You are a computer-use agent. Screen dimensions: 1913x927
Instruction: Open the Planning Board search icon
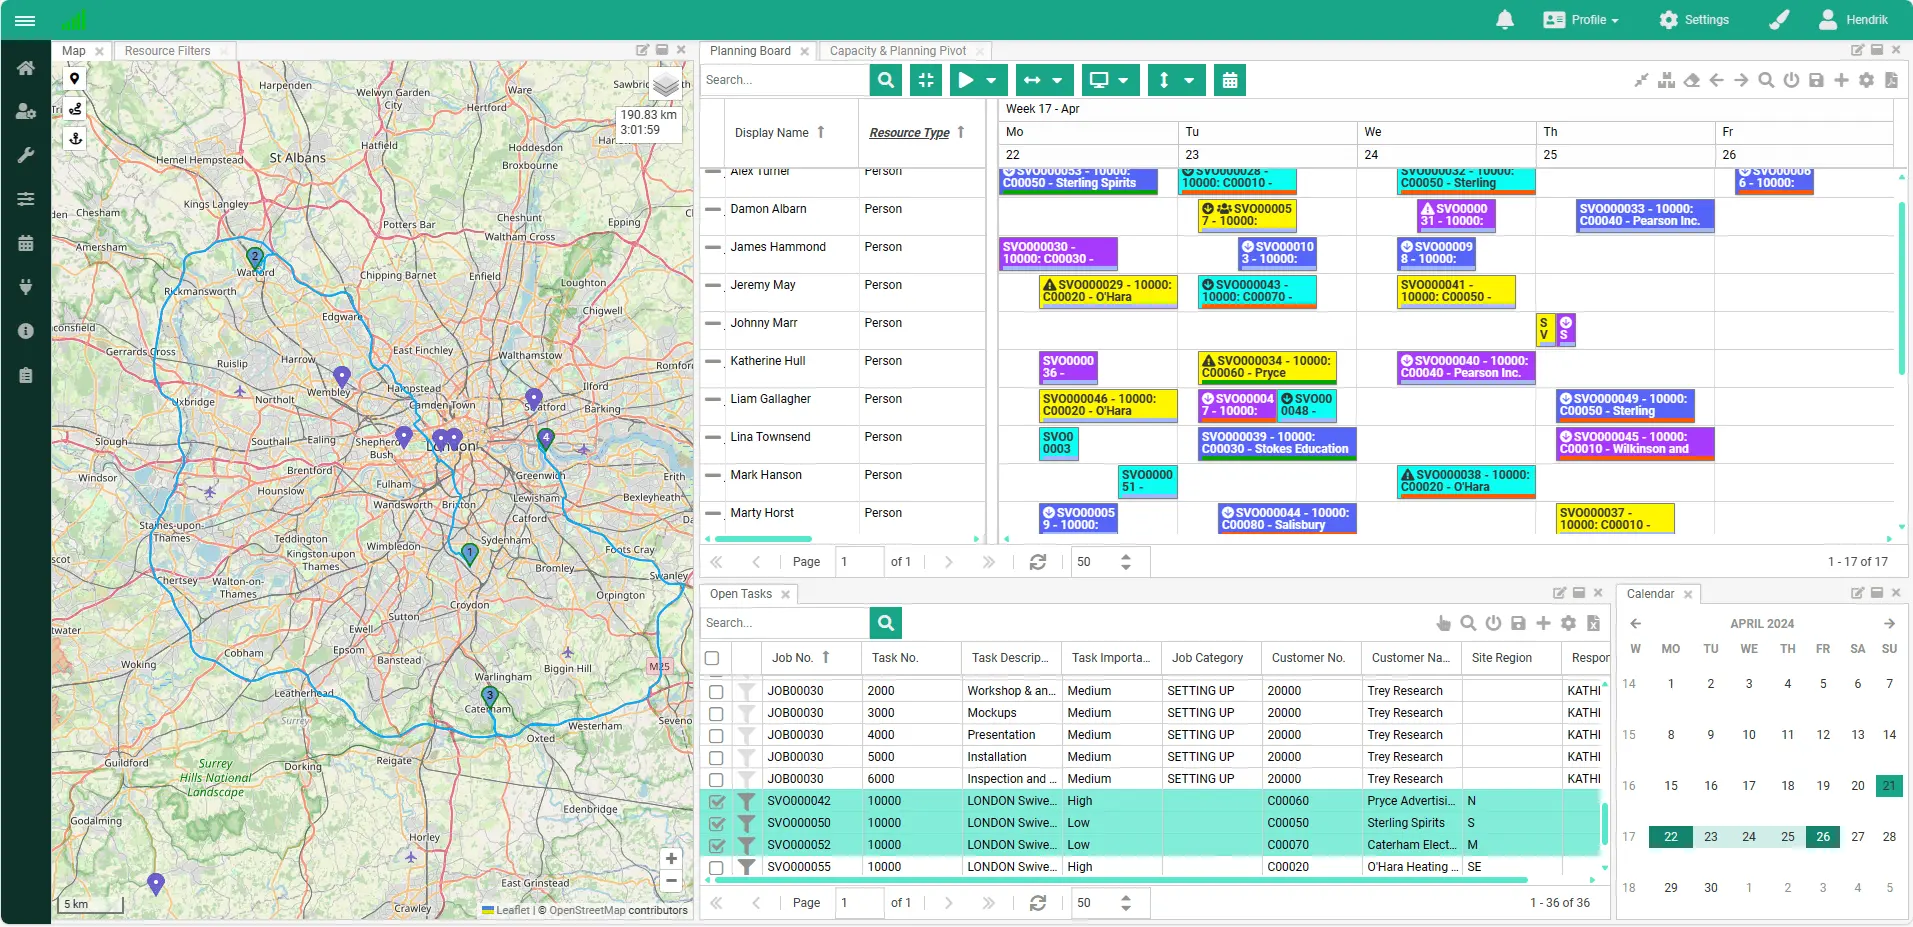tap(884, 80)
